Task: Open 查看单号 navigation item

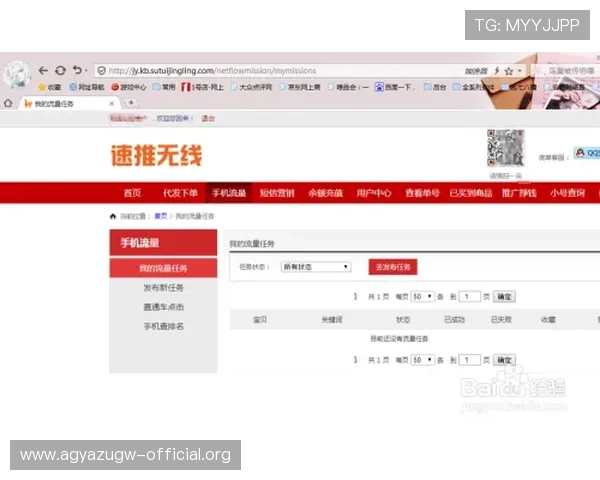Action: 422,193
